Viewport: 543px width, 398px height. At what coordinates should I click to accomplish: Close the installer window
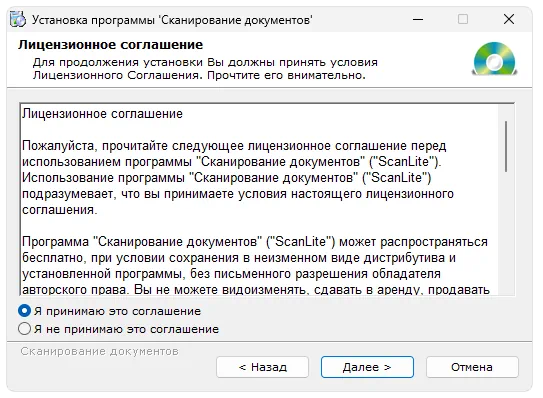coord(509,19)
